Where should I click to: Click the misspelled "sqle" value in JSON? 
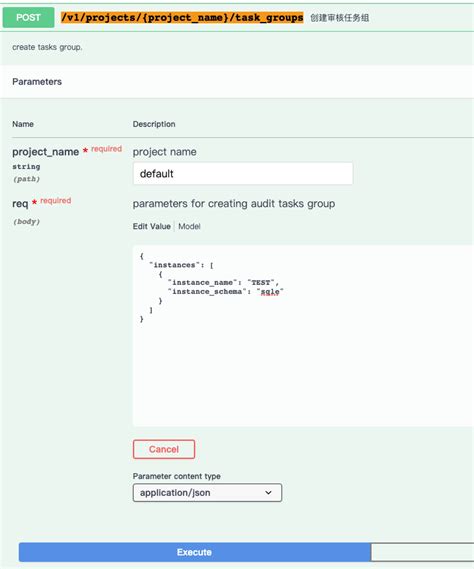pyautogui.click(x=270, y=292)
